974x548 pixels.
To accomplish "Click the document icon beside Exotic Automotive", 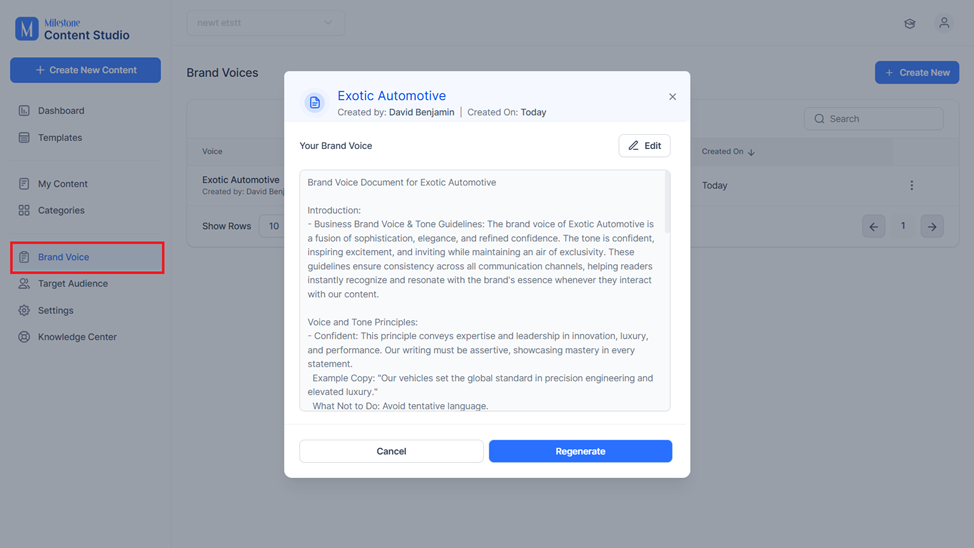I will pos(315,103).
